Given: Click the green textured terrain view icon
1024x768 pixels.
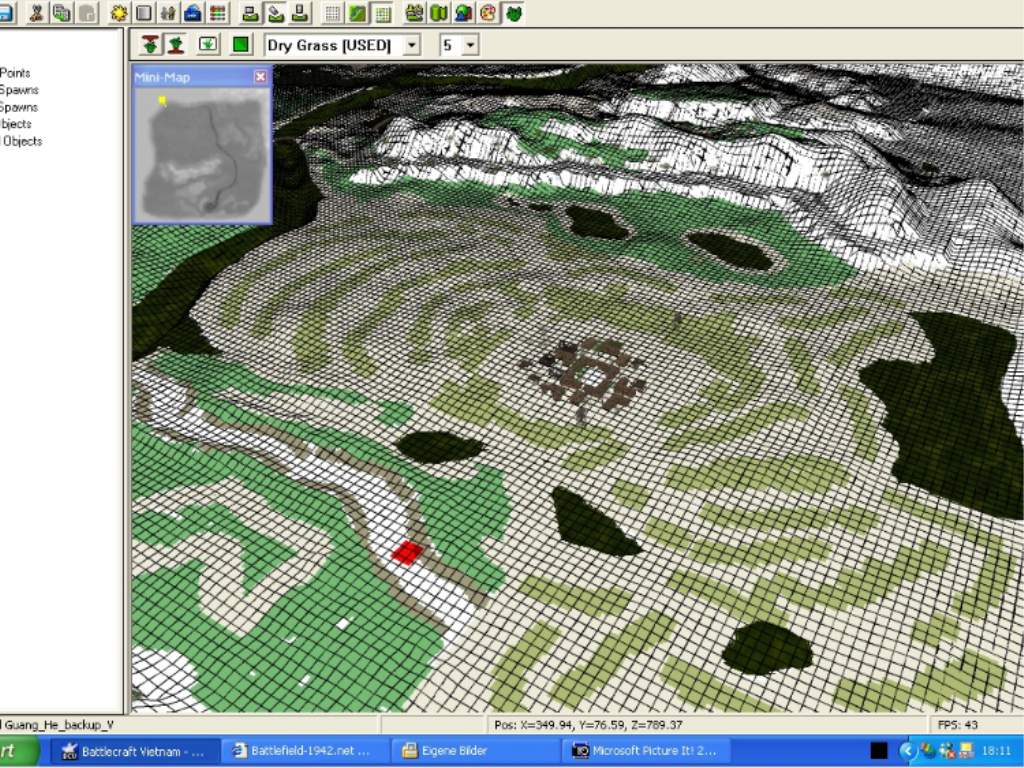Looking at the screenshot, I should [x=357, y=12].
